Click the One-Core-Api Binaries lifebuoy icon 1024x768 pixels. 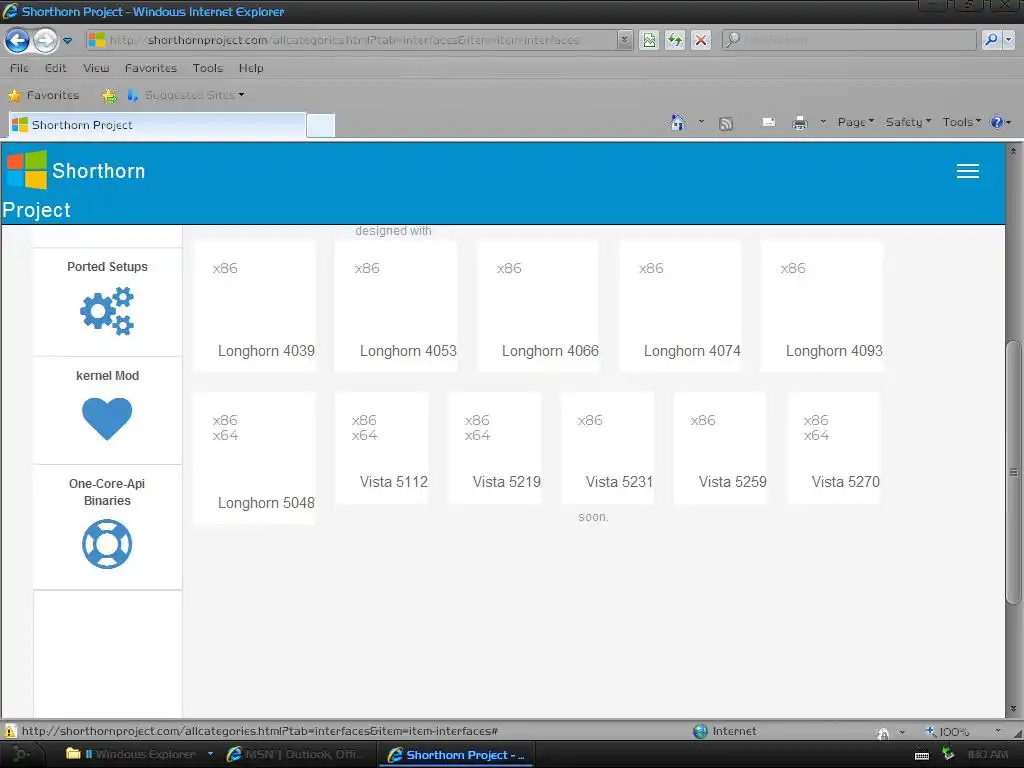(x=107, y=544)
